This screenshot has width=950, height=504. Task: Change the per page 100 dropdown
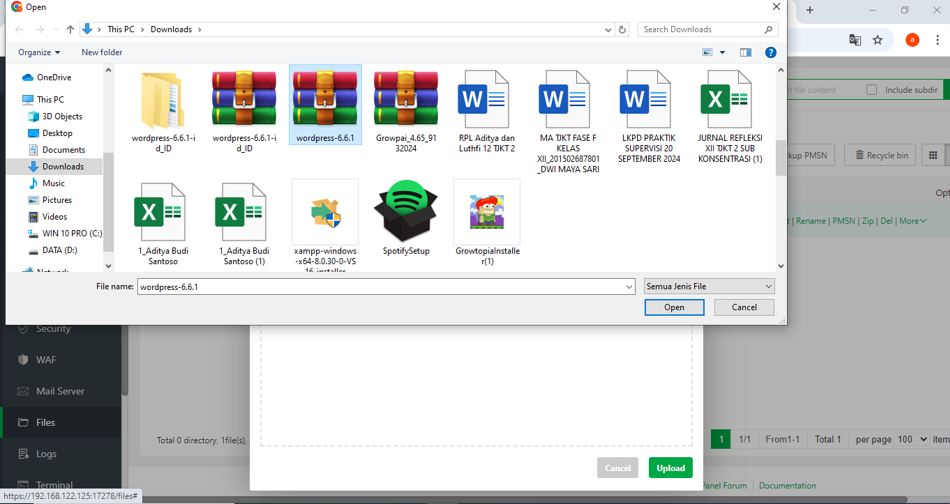pyautogui.click(x=912, y=439)
